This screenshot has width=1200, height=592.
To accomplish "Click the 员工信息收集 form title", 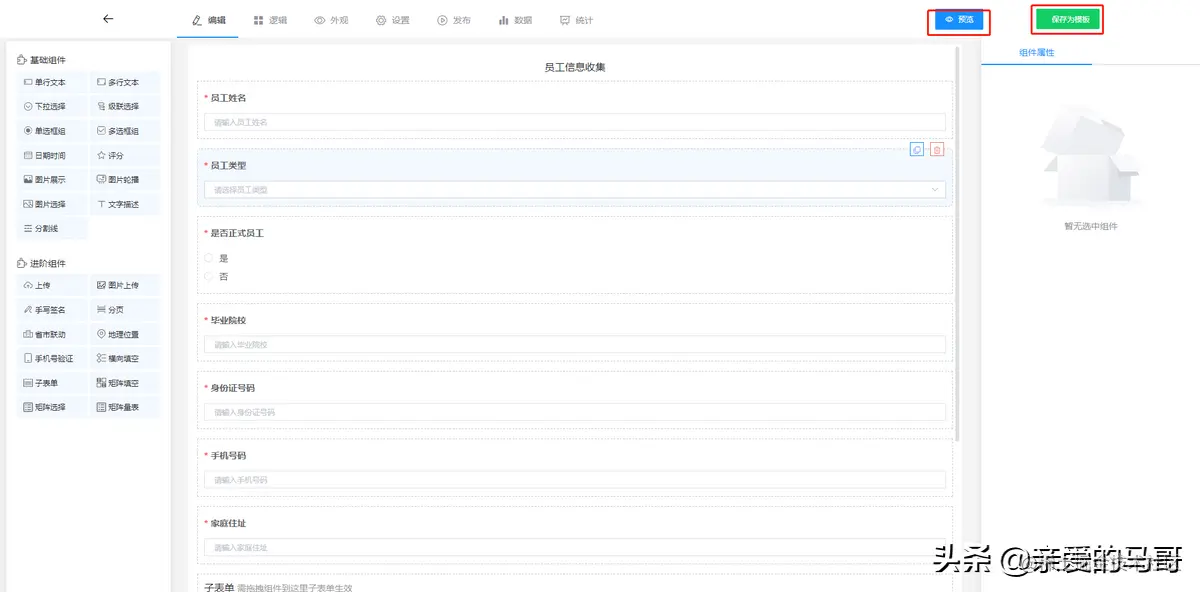I will click(575, 67).
